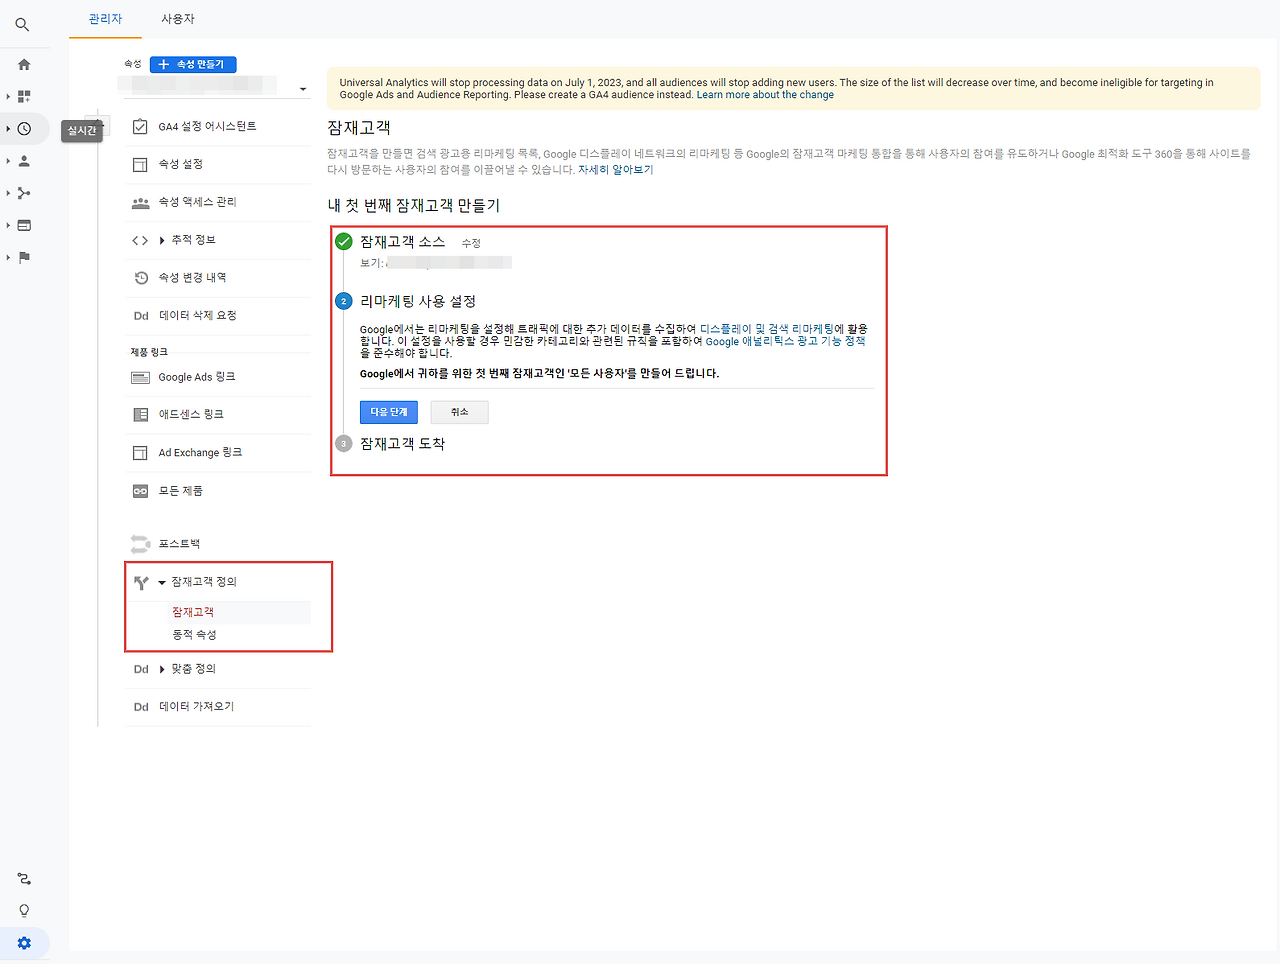Open the Search magnifier in the left navigation
Screen dimensions: 1280x964
tap(24, 24)
